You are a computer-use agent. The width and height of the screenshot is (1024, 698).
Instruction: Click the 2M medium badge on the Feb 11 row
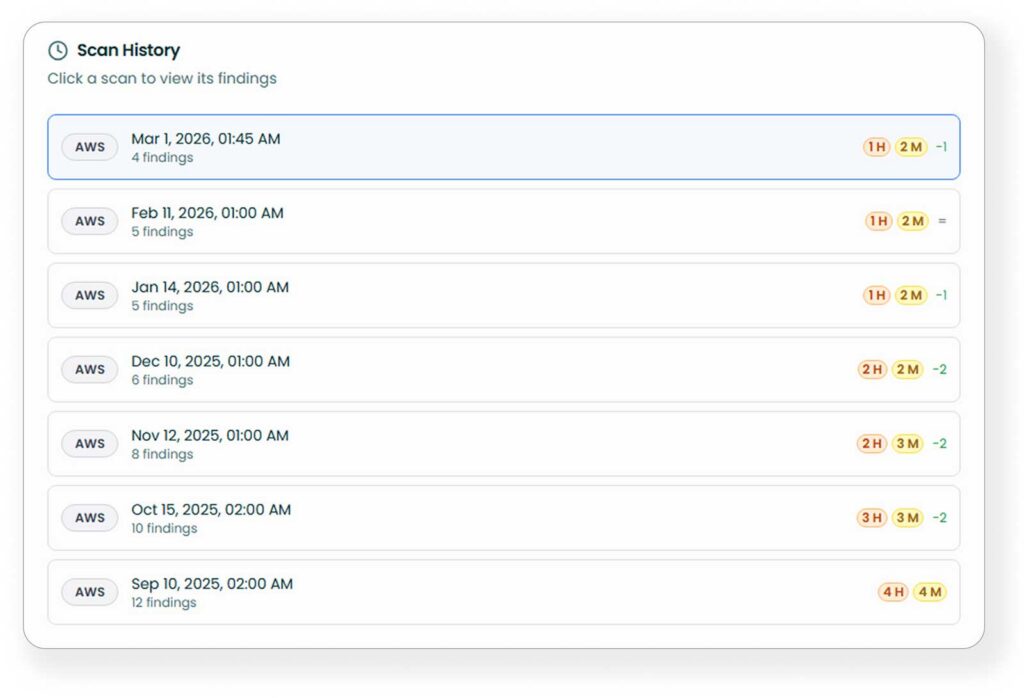[911, 221]
